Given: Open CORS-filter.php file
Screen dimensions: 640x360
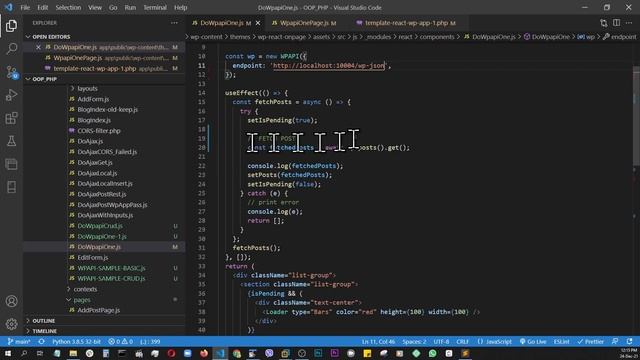Looking at the screenshot, I should (99, 131).
